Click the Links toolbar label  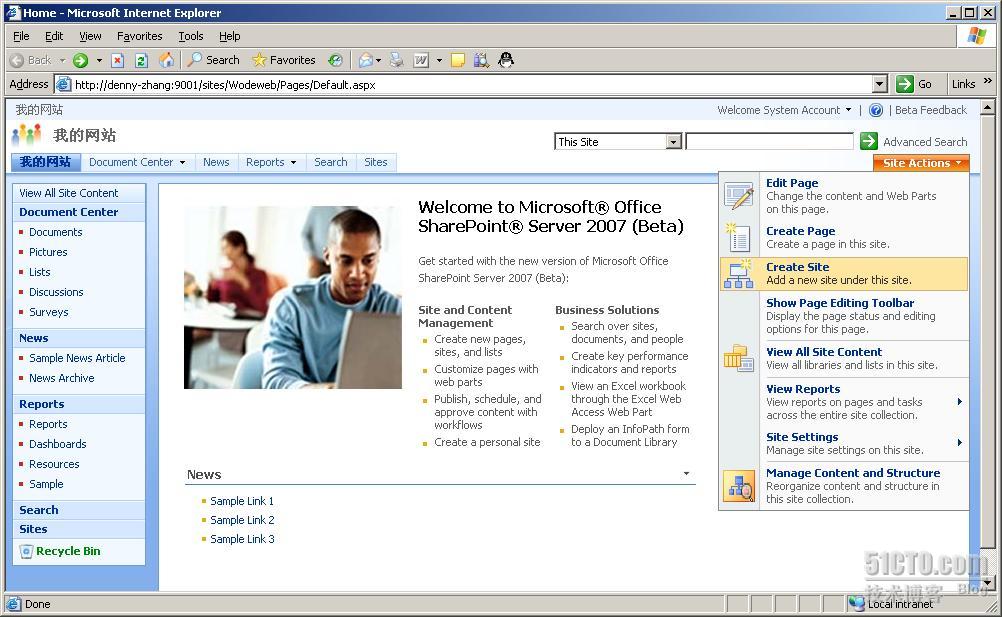963,84
